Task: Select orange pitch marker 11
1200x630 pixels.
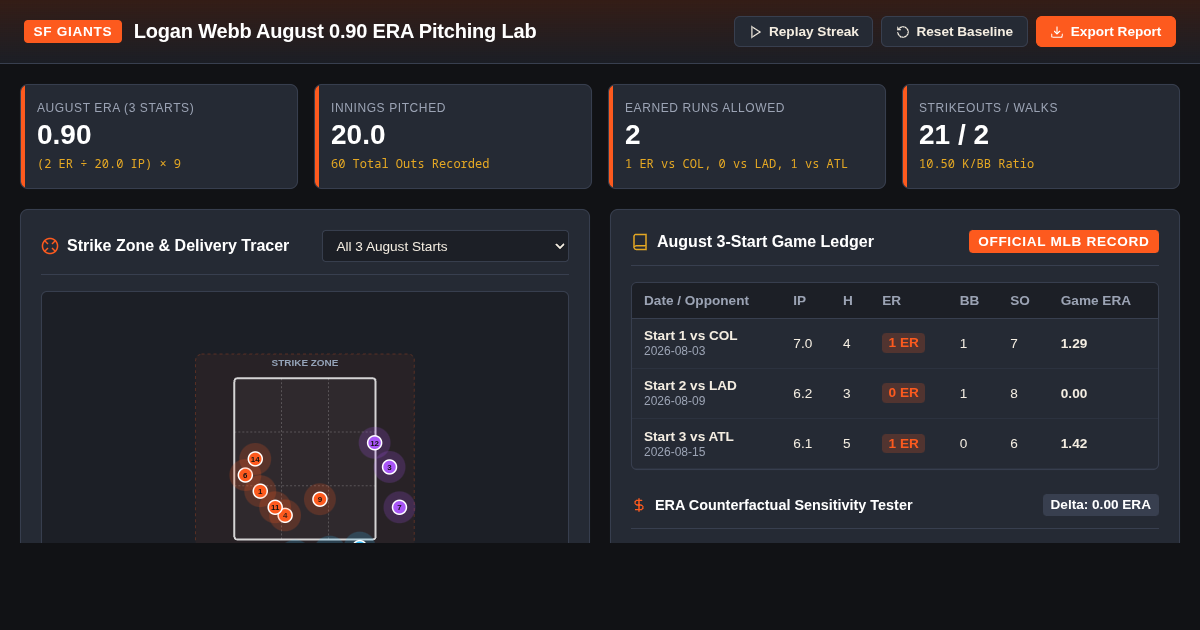Action: pos(275,507)
